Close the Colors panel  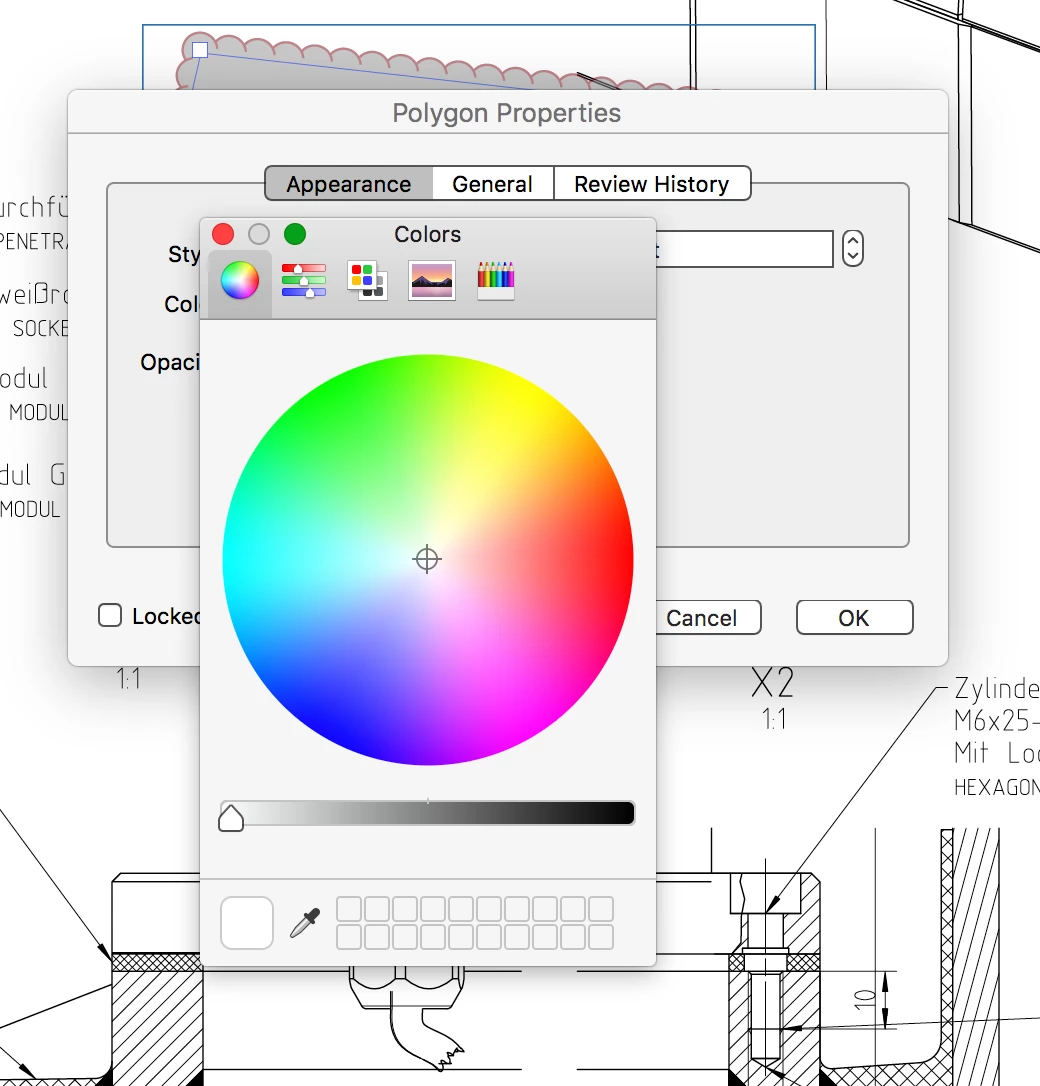click(223, 234)
